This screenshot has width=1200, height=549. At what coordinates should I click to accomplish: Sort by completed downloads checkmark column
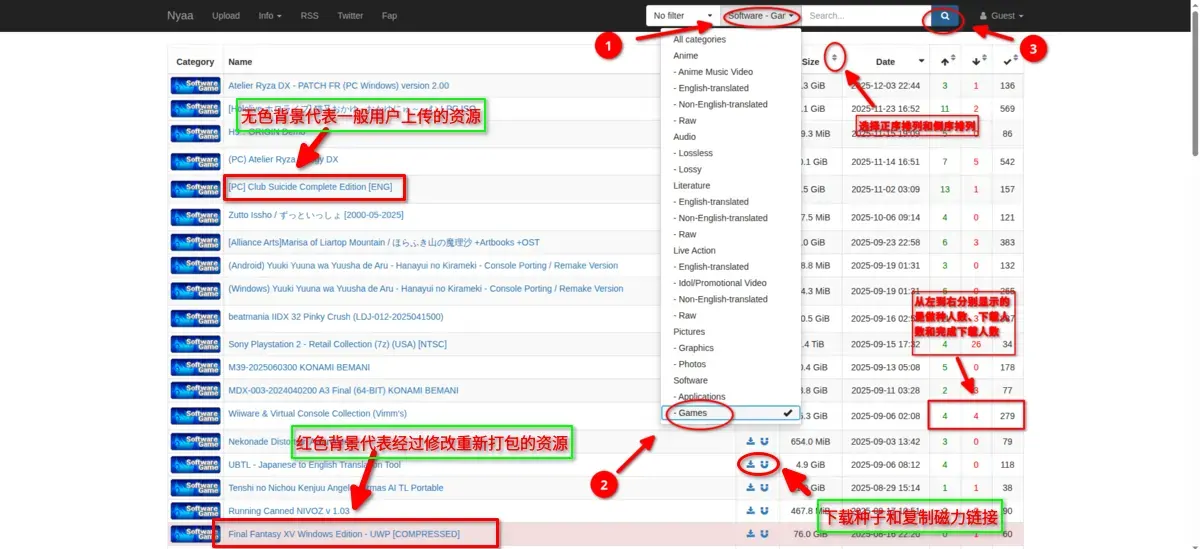pos(1008,62)
